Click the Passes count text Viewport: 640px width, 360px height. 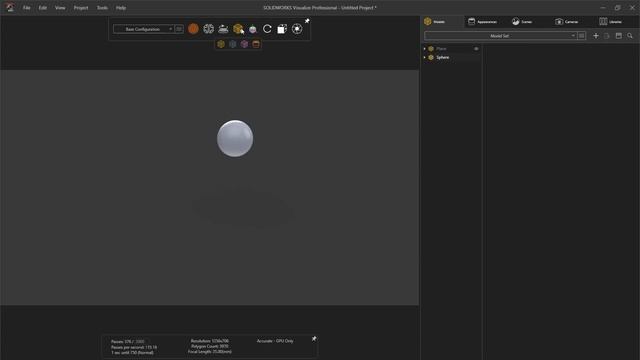click(128, 342)
